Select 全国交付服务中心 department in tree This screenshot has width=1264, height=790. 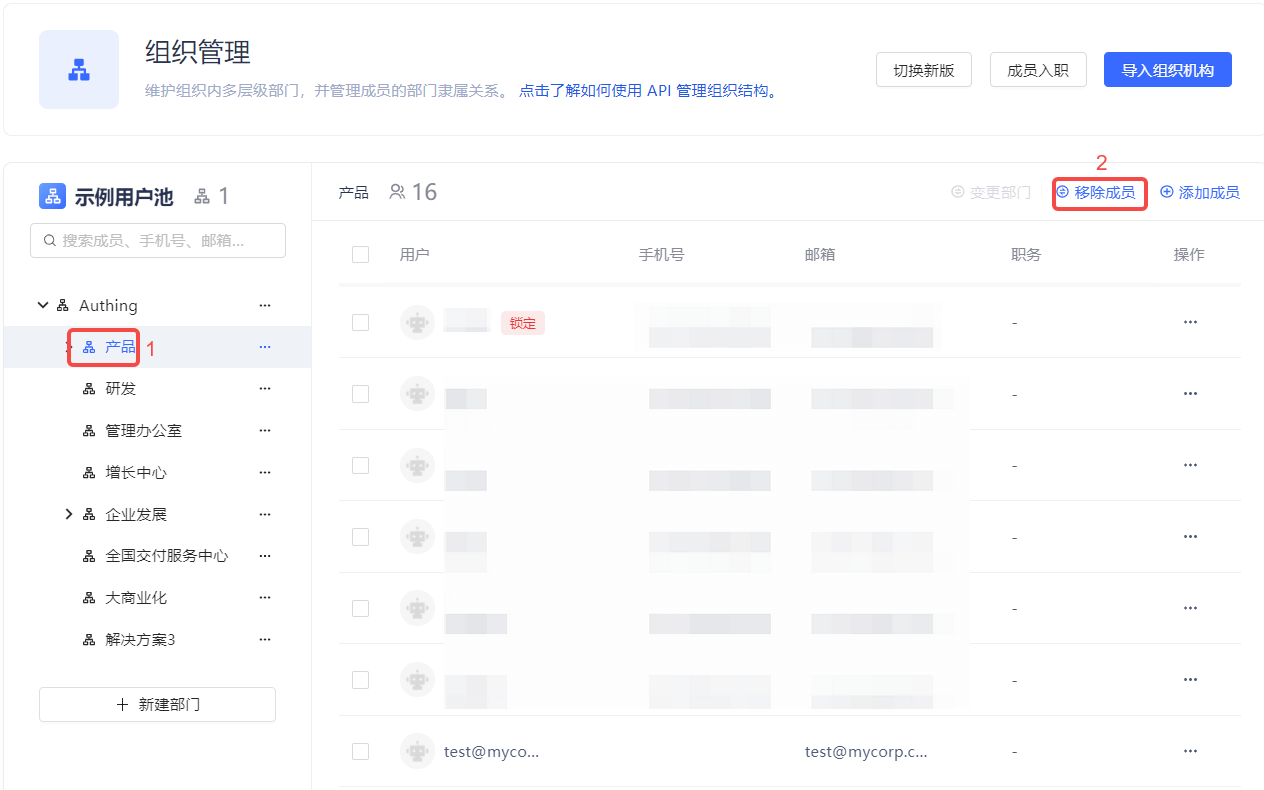pos(166,556)
